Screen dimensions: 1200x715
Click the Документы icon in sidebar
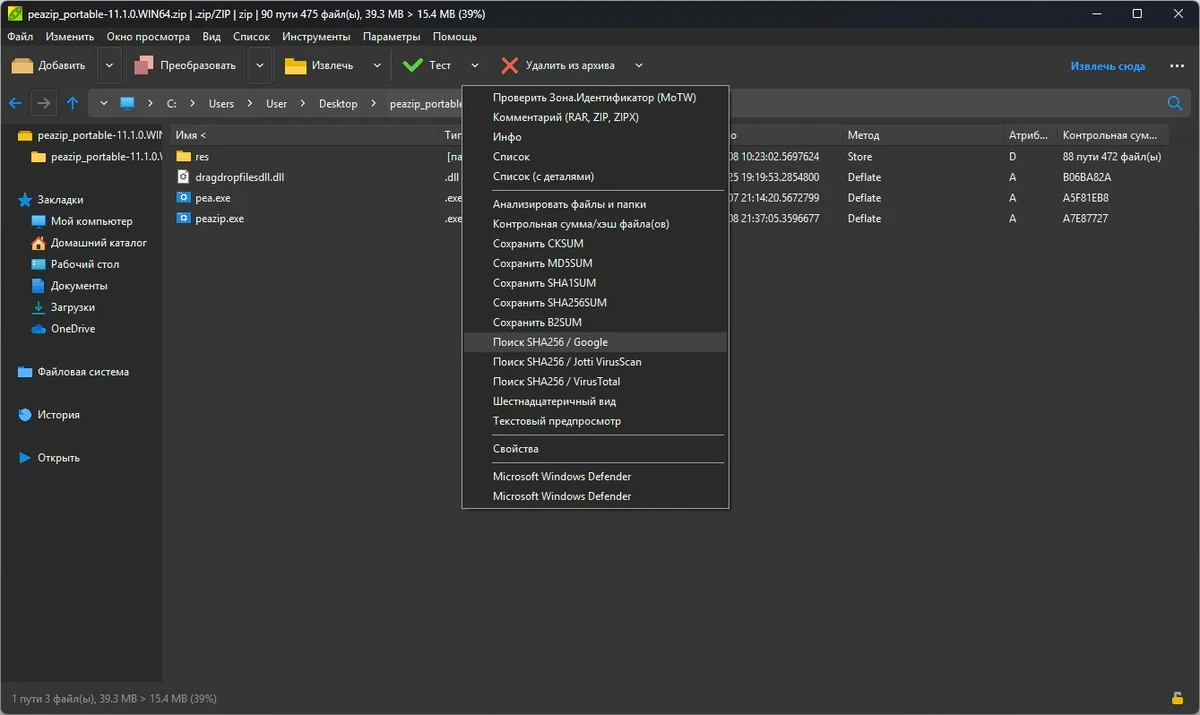tap(39, 286)
